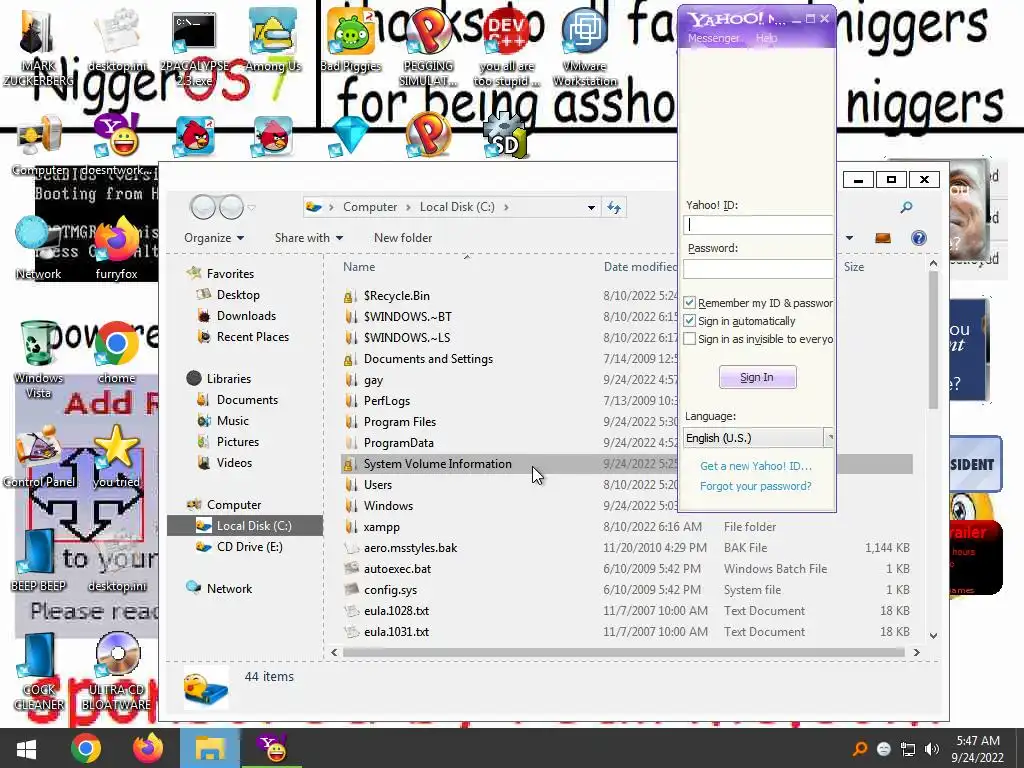Focus the Password input field
Viewport: 1024px width, 768px height.
pyautogui.click(x=758, y=268)
